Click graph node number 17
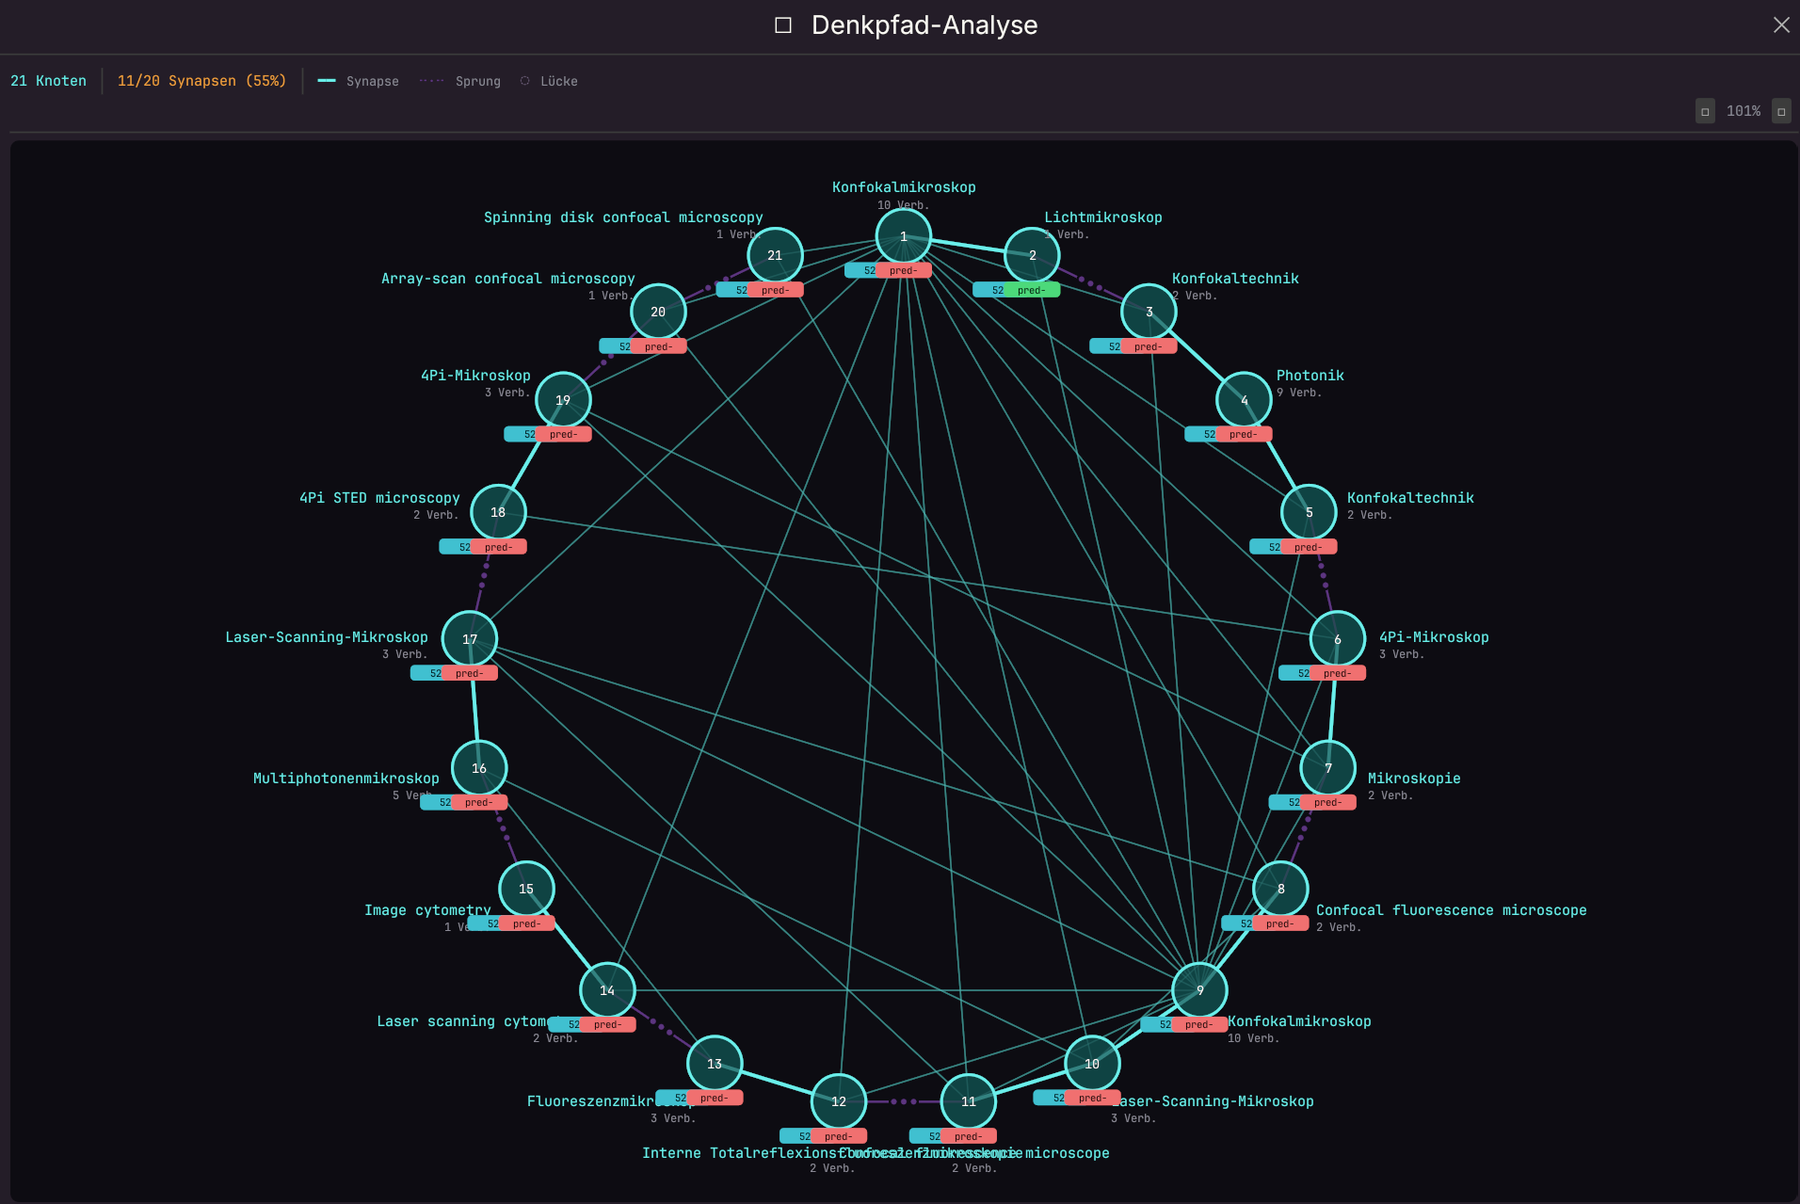 coord(469,639)
